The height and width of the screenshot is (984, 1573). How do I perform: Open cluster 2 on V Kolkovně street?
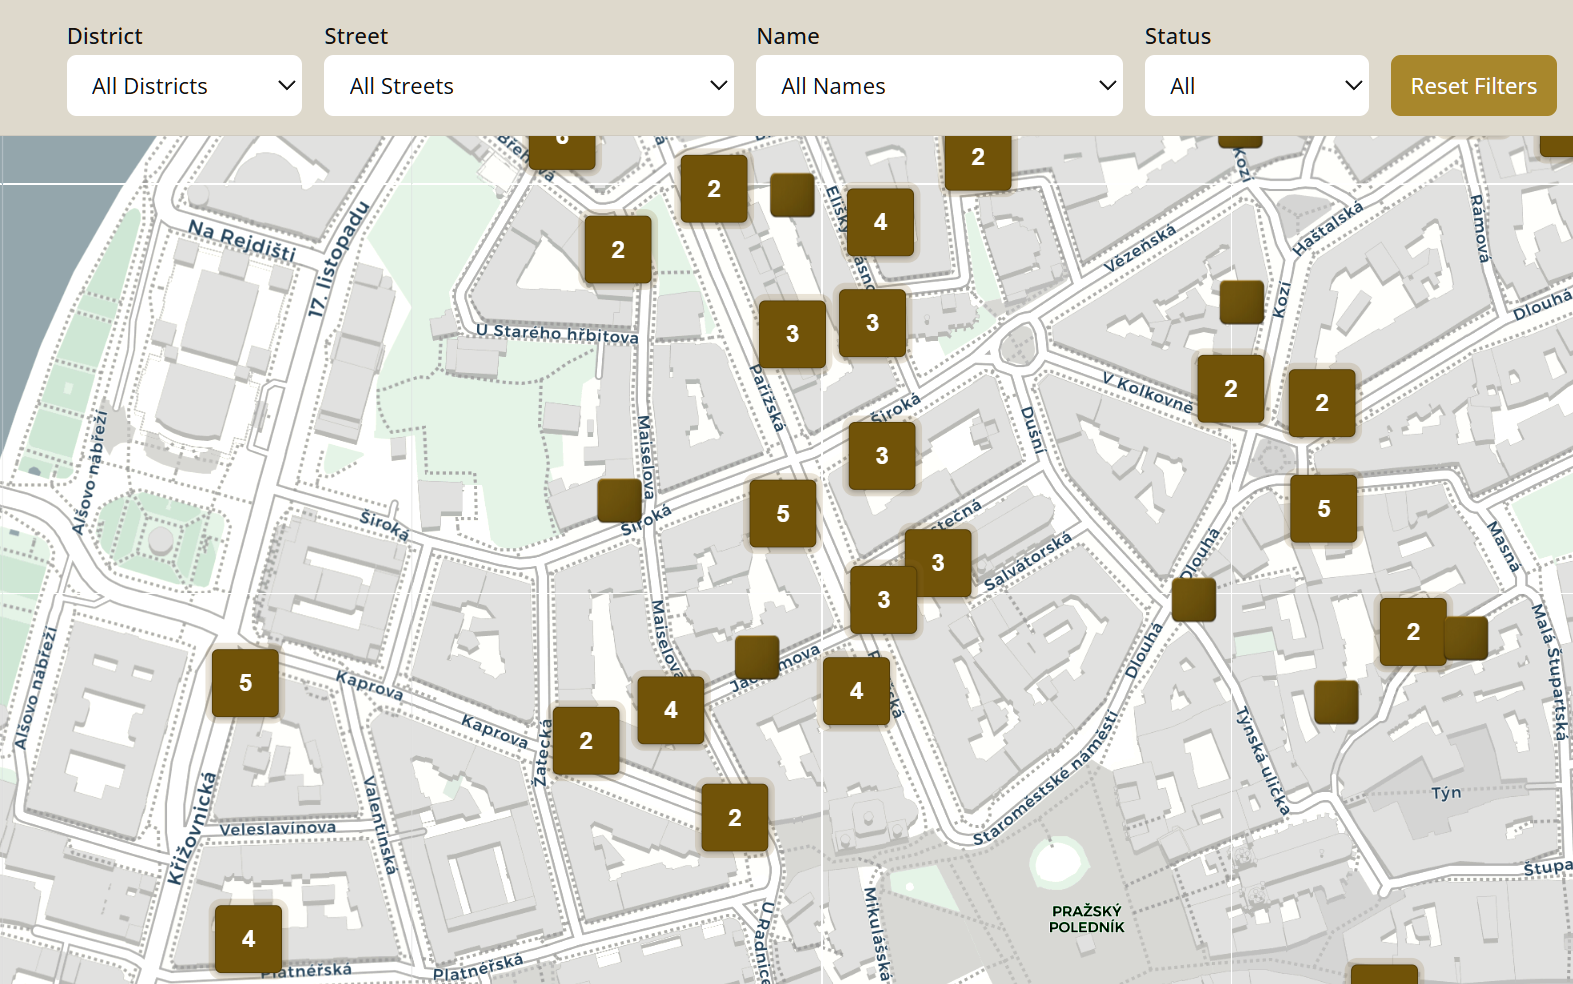click(1231, 389)
